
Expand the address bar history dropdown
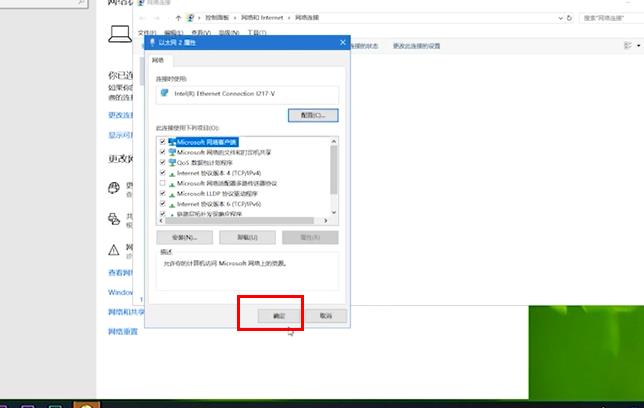point(560,18)
